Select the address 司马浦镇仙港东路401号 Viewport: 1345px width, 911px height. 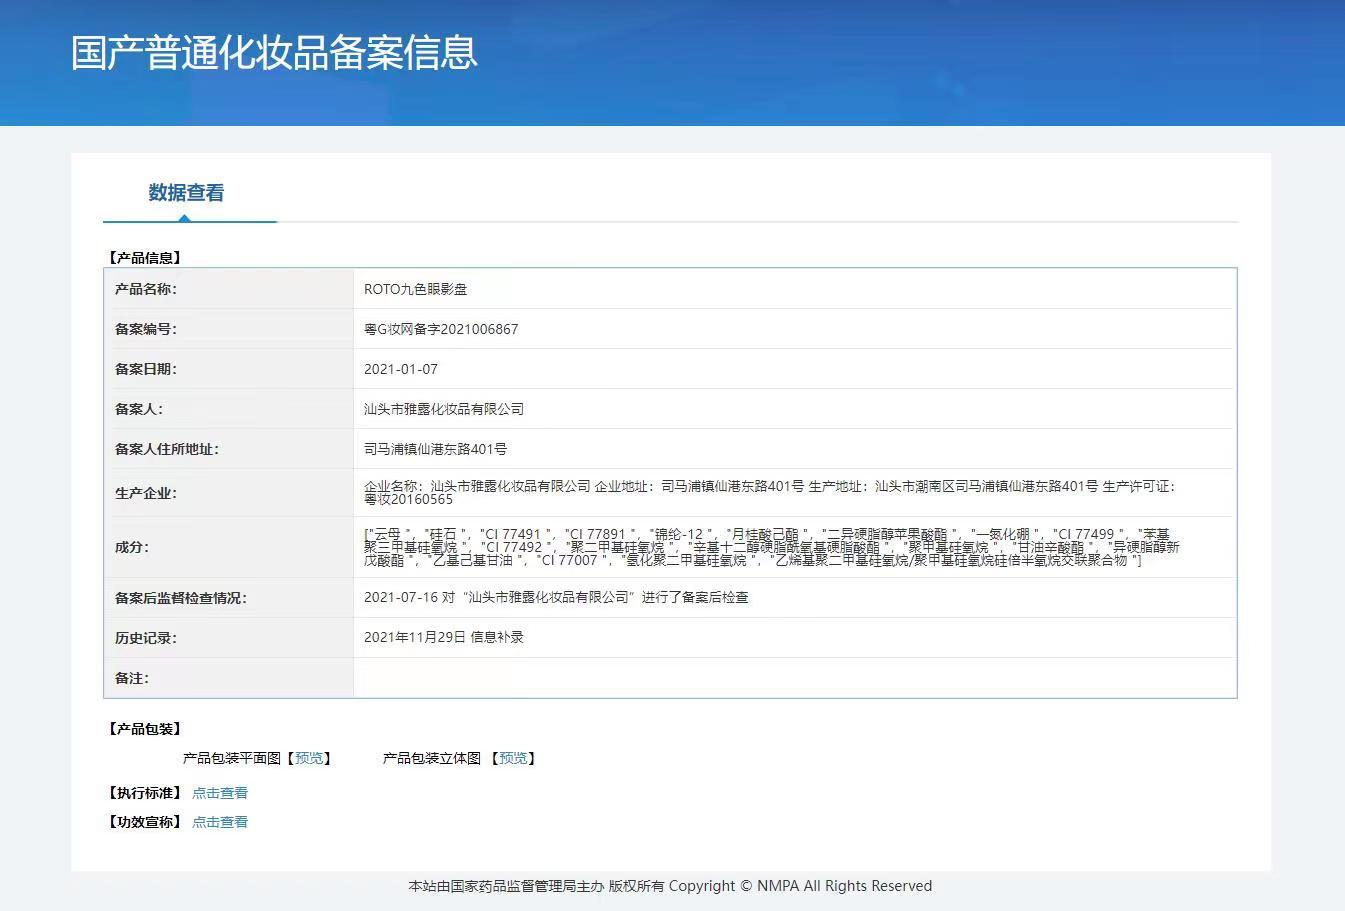pyautogui.click(x=436, y=448)
